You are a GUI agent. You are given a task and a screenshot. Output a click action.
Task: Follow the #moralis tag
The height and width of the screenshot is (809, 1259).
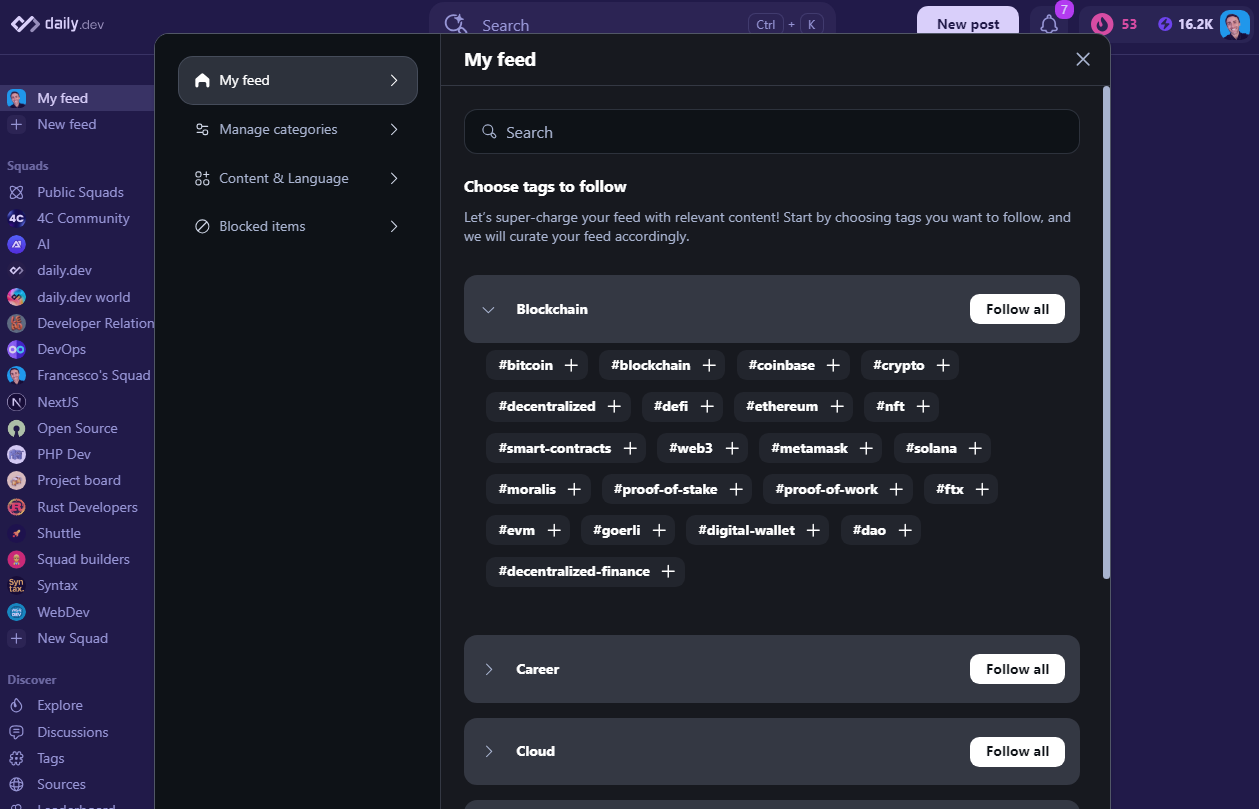pos(538,489)
